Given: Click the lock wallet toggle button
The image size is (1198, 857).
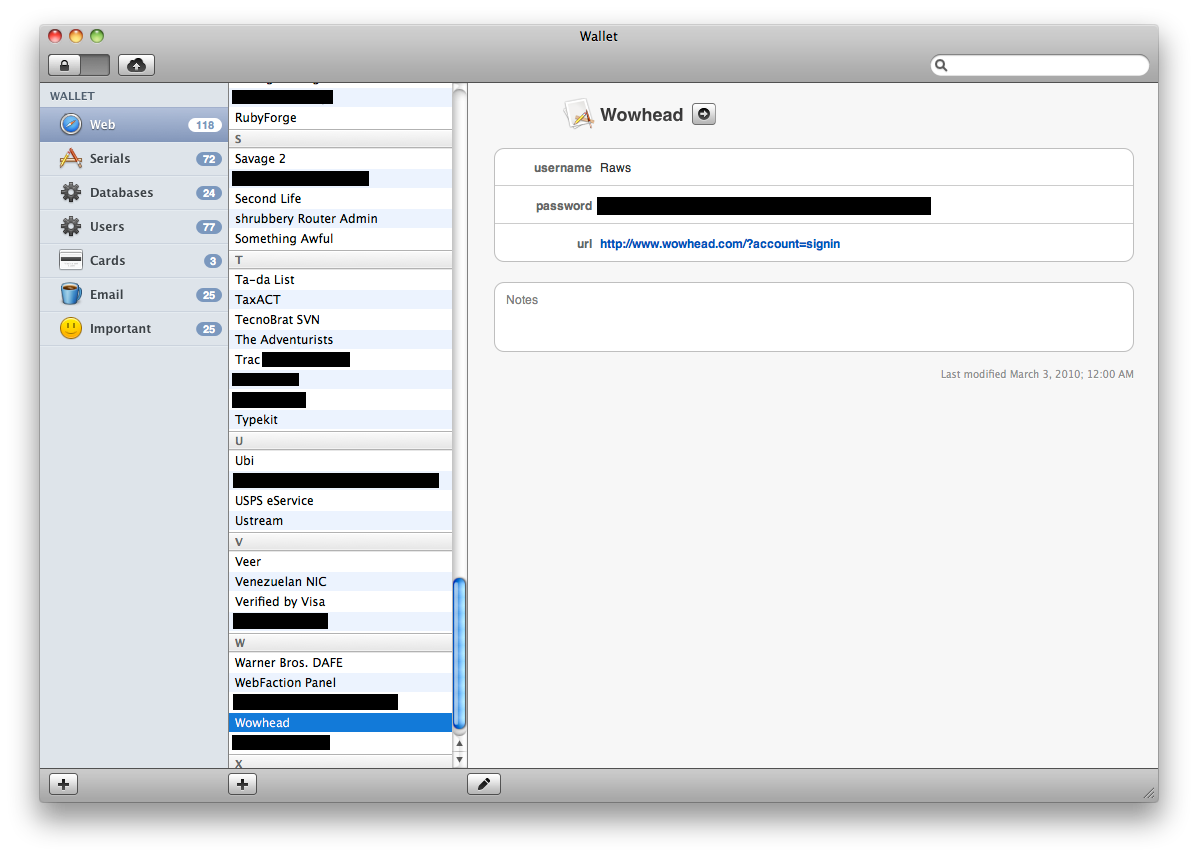Looking at the screenshot, I should 79,66.
